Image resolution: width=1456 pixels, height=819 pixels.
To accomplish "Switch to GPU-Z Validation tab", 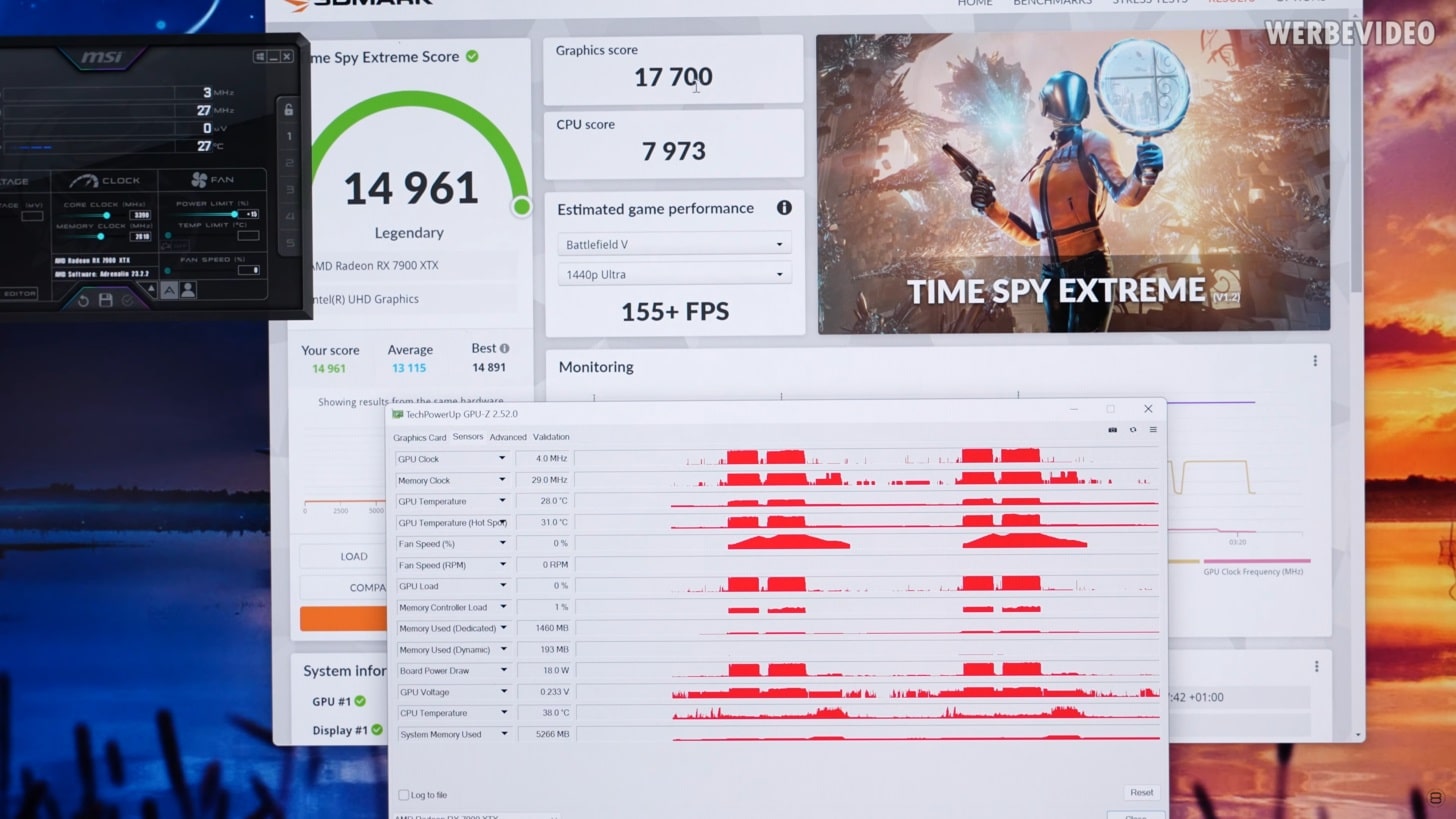I will click(551, 437).
